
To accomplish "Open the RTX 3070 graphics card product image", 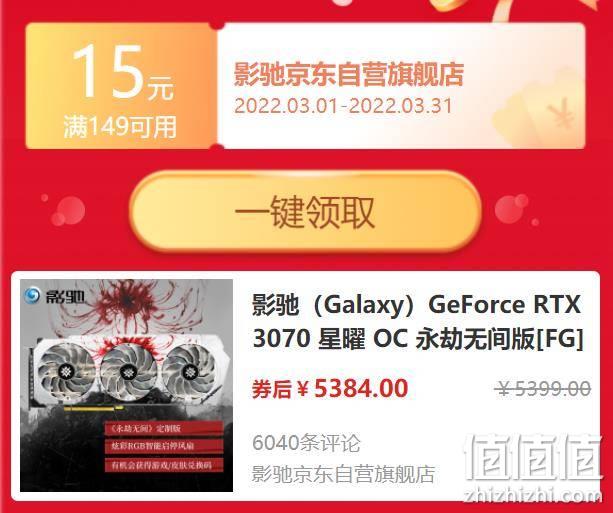I will click(126, 385).
